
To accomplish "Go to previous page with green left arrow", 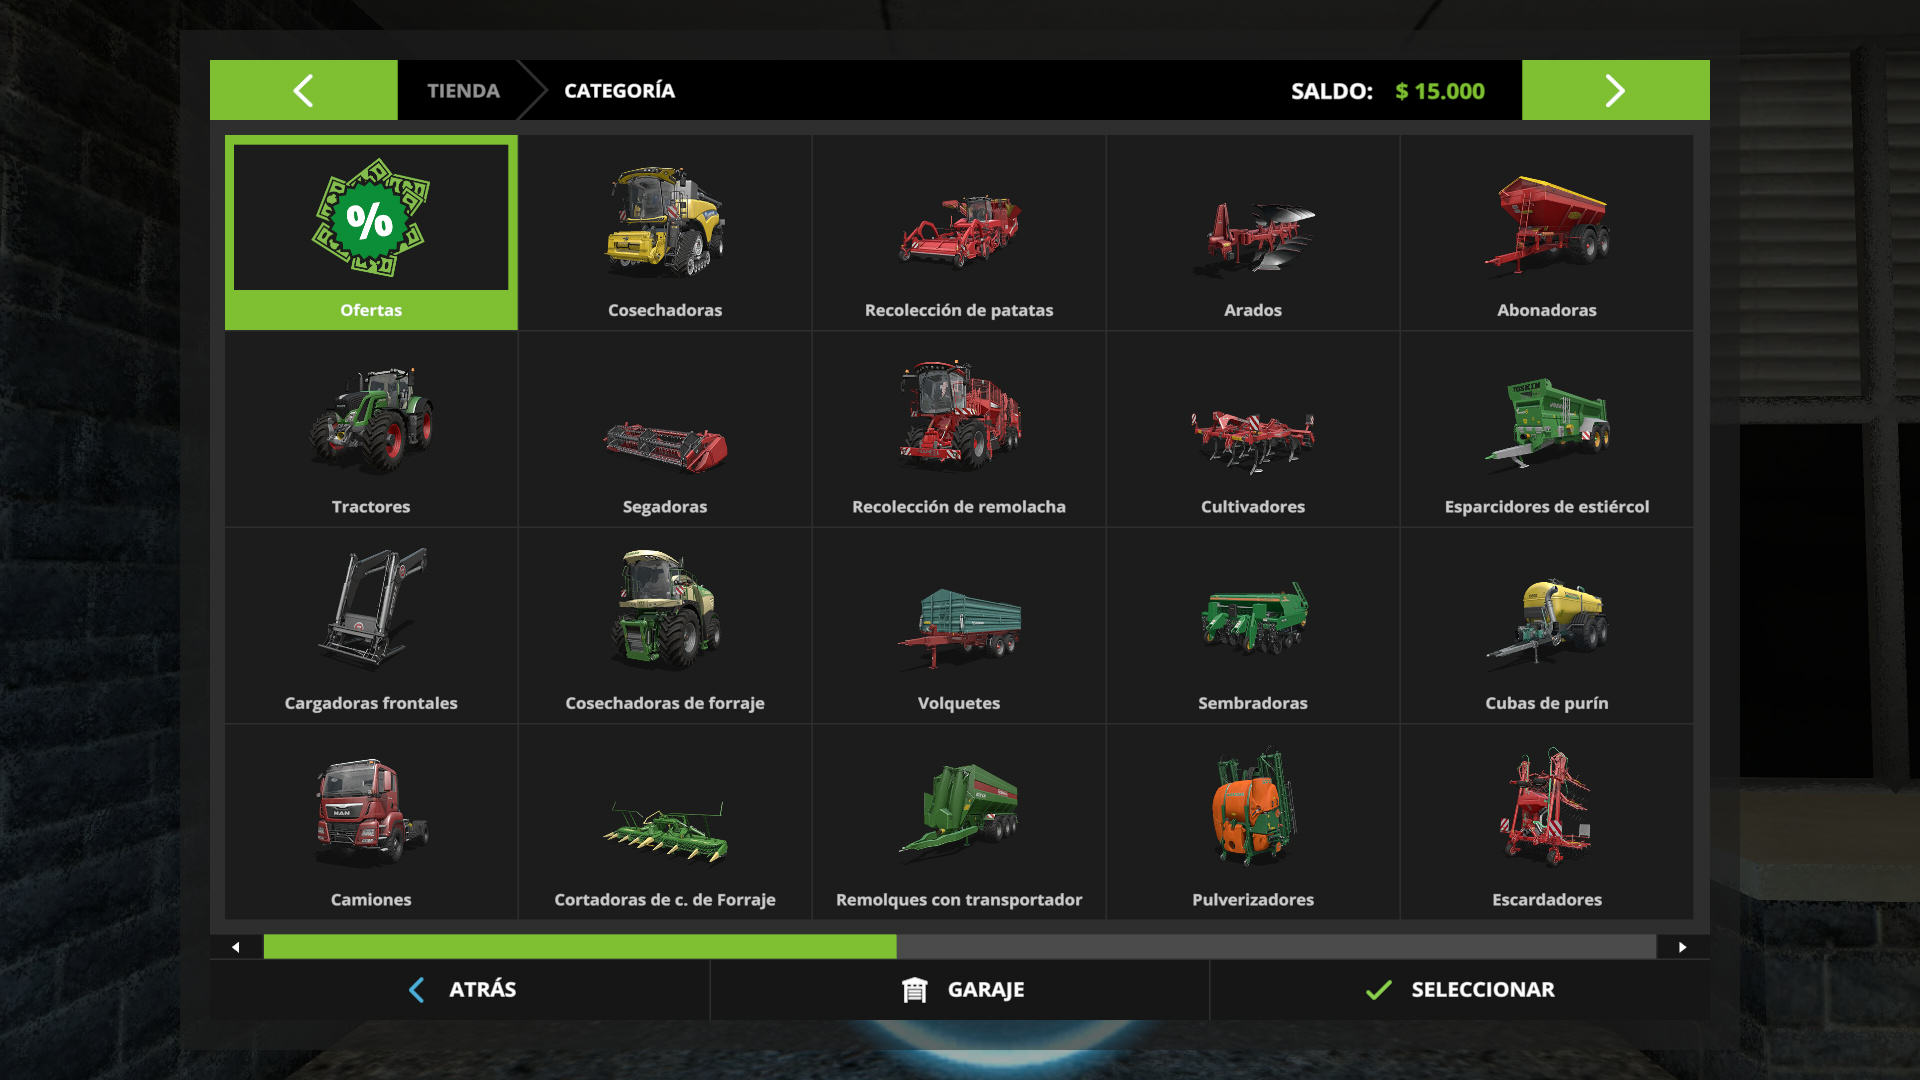I will click(303, 90).
